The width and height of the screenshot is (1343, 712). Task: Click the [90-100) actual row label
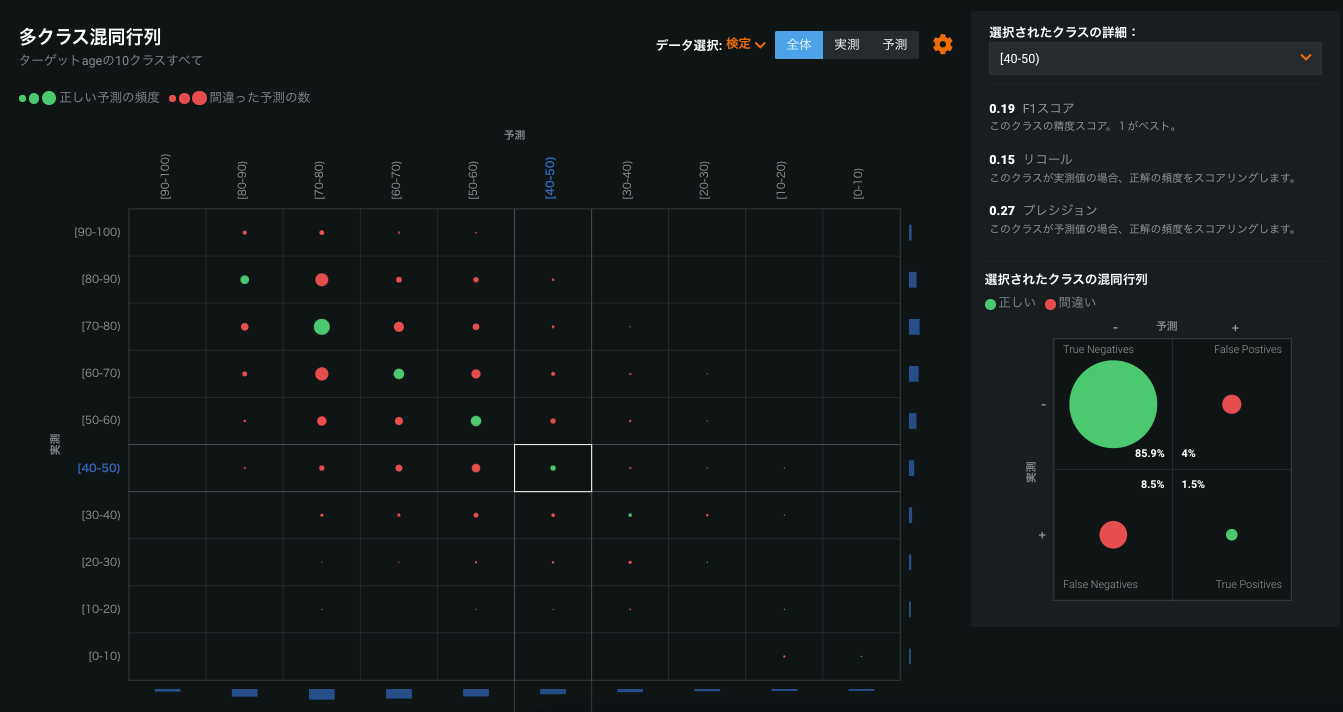tap(97, 232)
